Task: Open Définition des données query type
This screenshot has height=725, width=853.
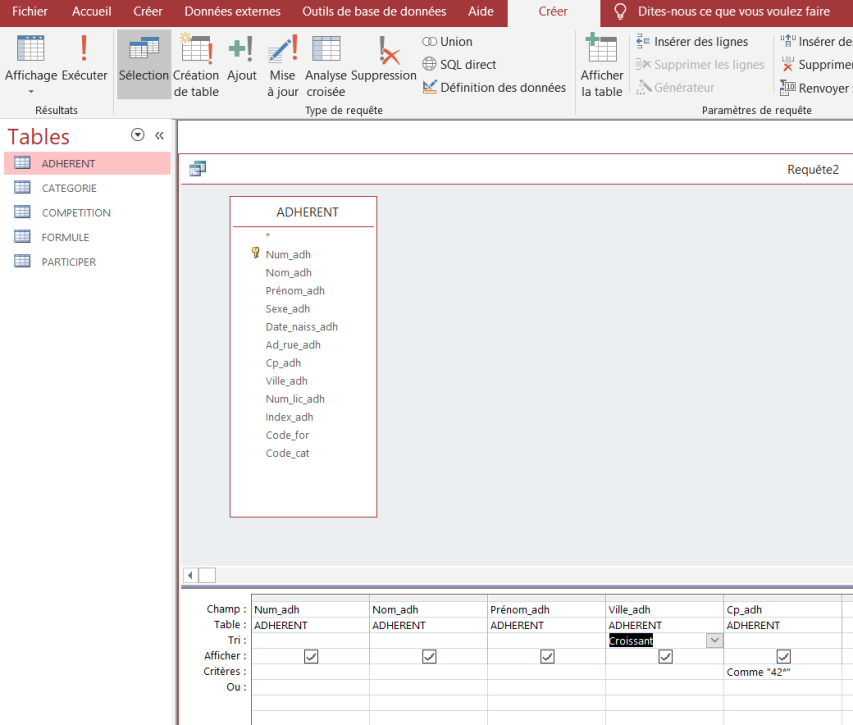Action: click(x=494, y=87)
